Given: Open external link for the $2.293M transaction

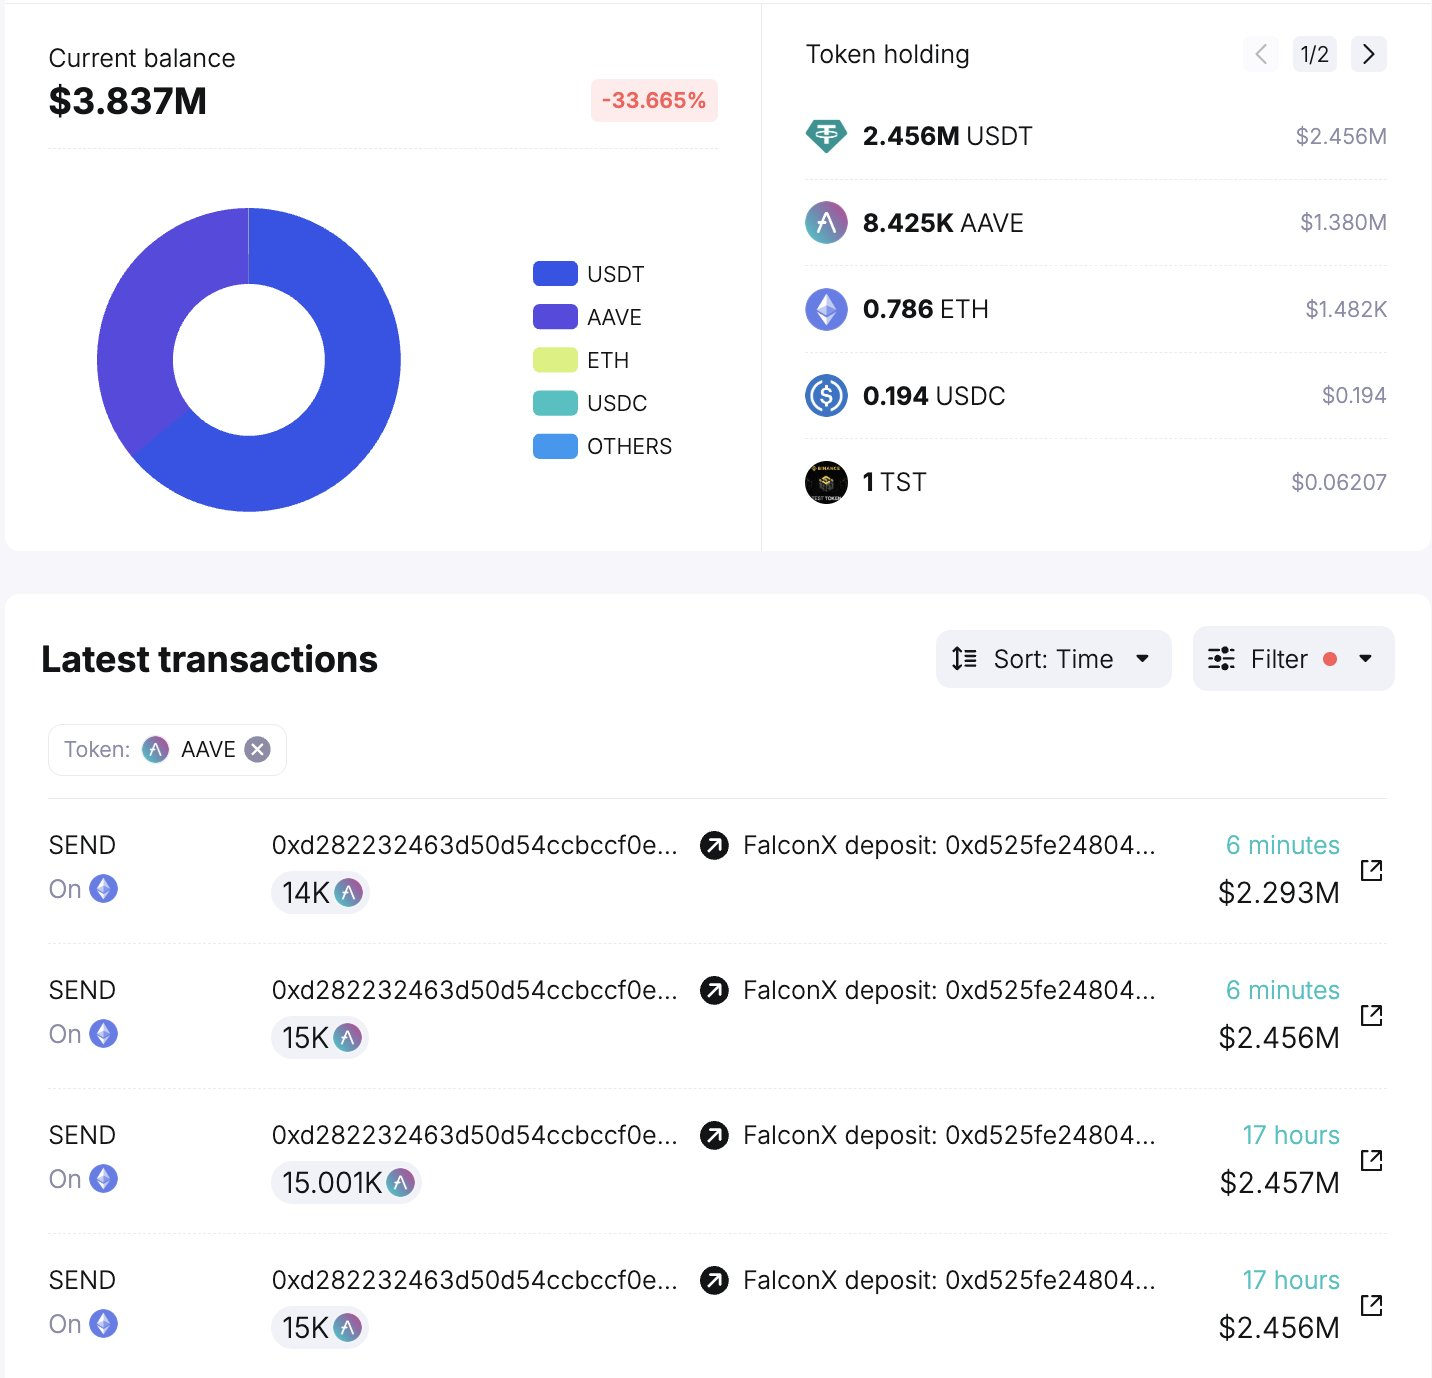Looking at the screenshot, I should point(1371,870).
